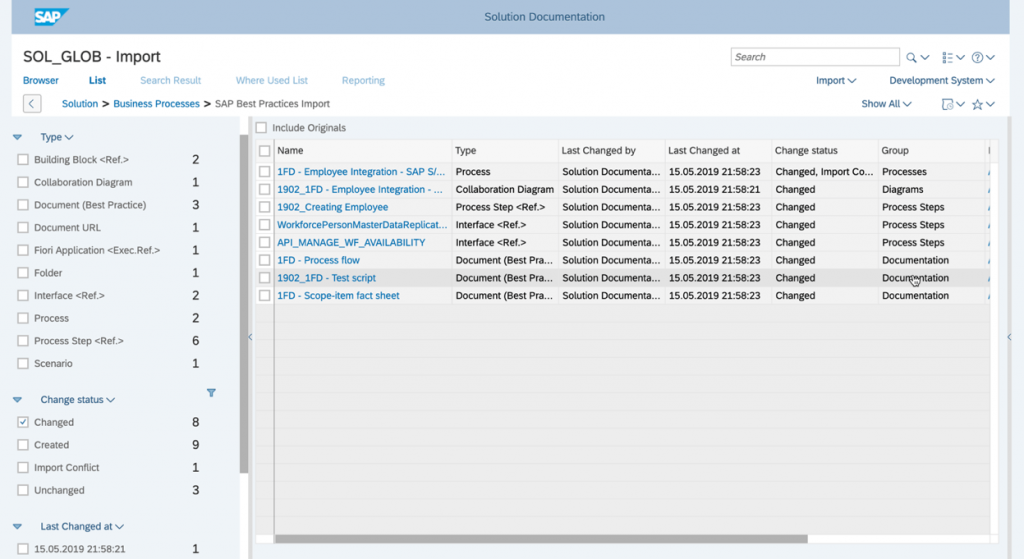Uncheck the Changed status checkbox
Viewport: 1024px width, 559px height.
tap(23, 423)
